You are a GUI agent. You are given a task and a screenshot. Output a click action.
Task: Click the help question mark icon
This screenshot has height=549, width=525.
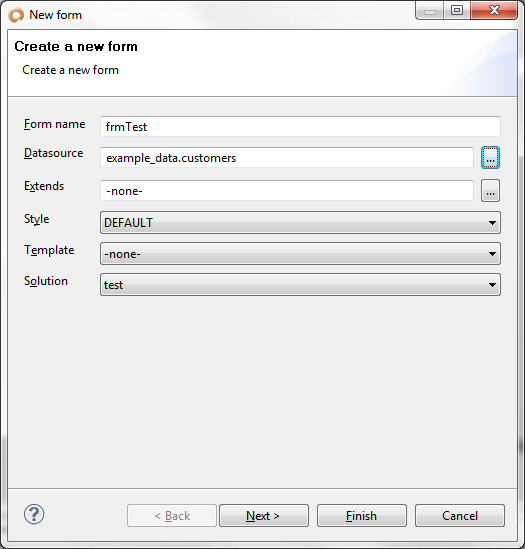click(34, 514)
